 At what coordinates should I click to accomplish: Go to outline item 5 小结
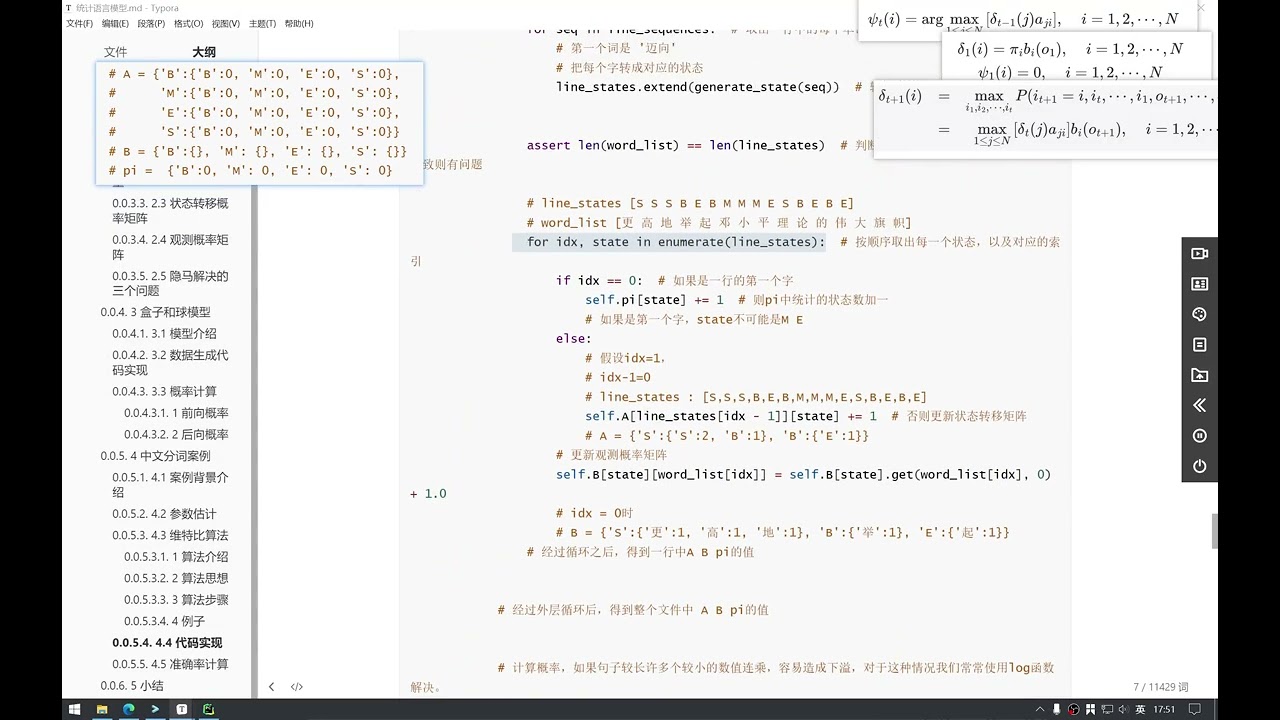(x=131, y=686)
